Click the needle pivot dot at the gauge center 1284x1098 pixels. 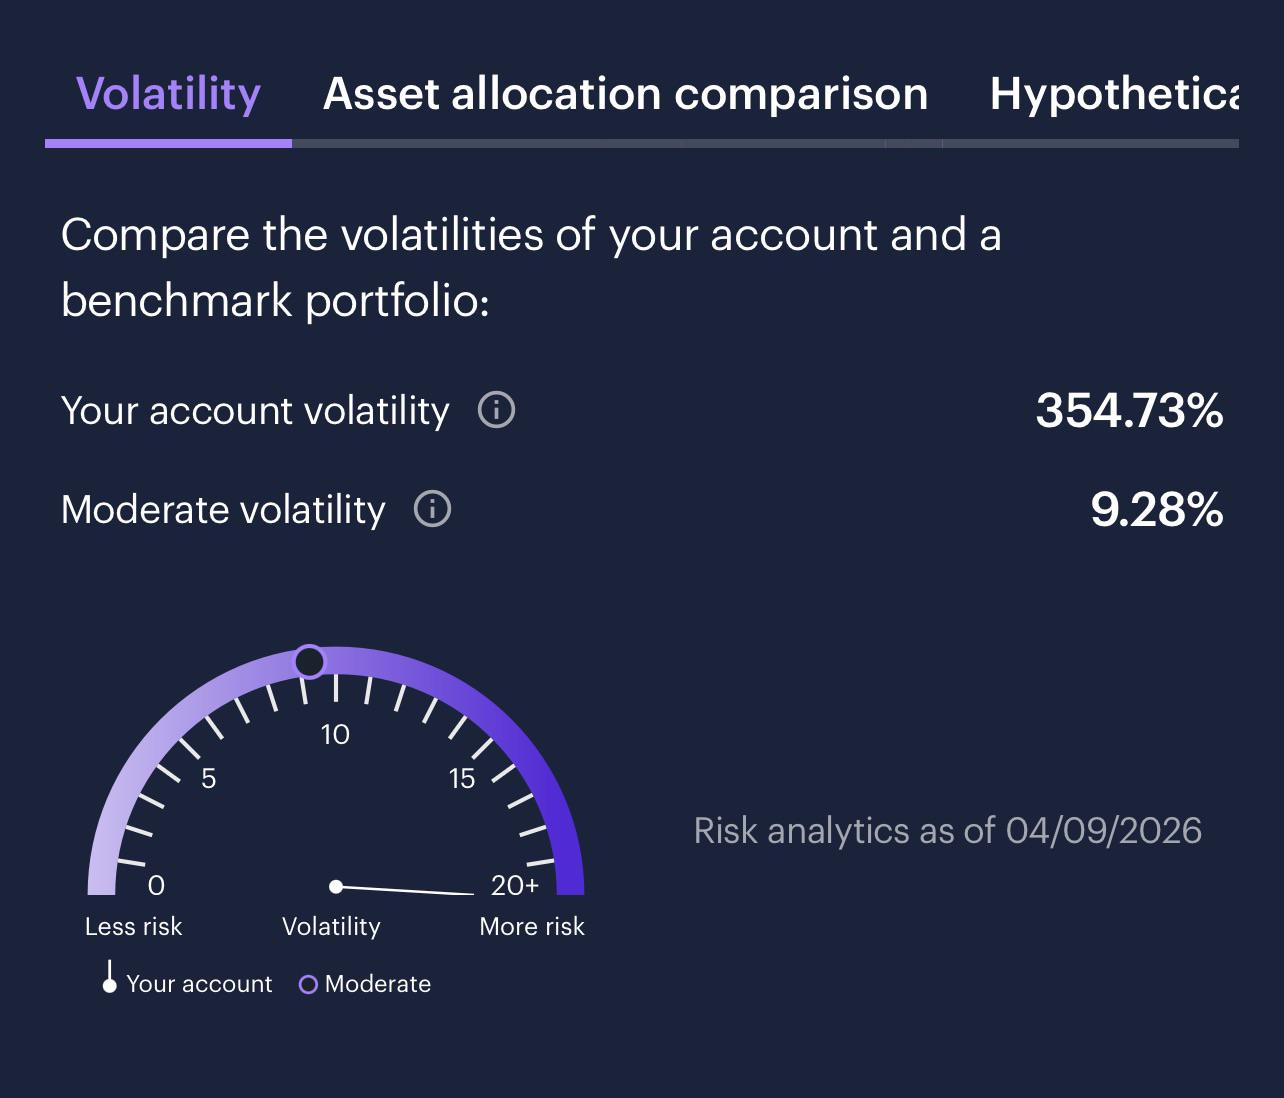pyautogui.click(x=336, y=886)
